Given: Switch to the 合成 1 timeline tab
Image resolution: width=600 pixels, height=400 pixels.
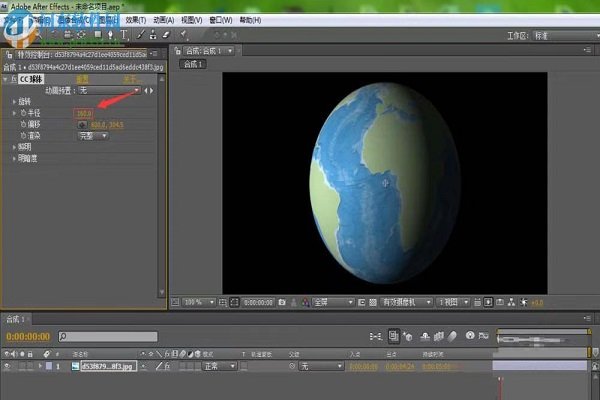Looking at the screenshot, I should 16,319.
